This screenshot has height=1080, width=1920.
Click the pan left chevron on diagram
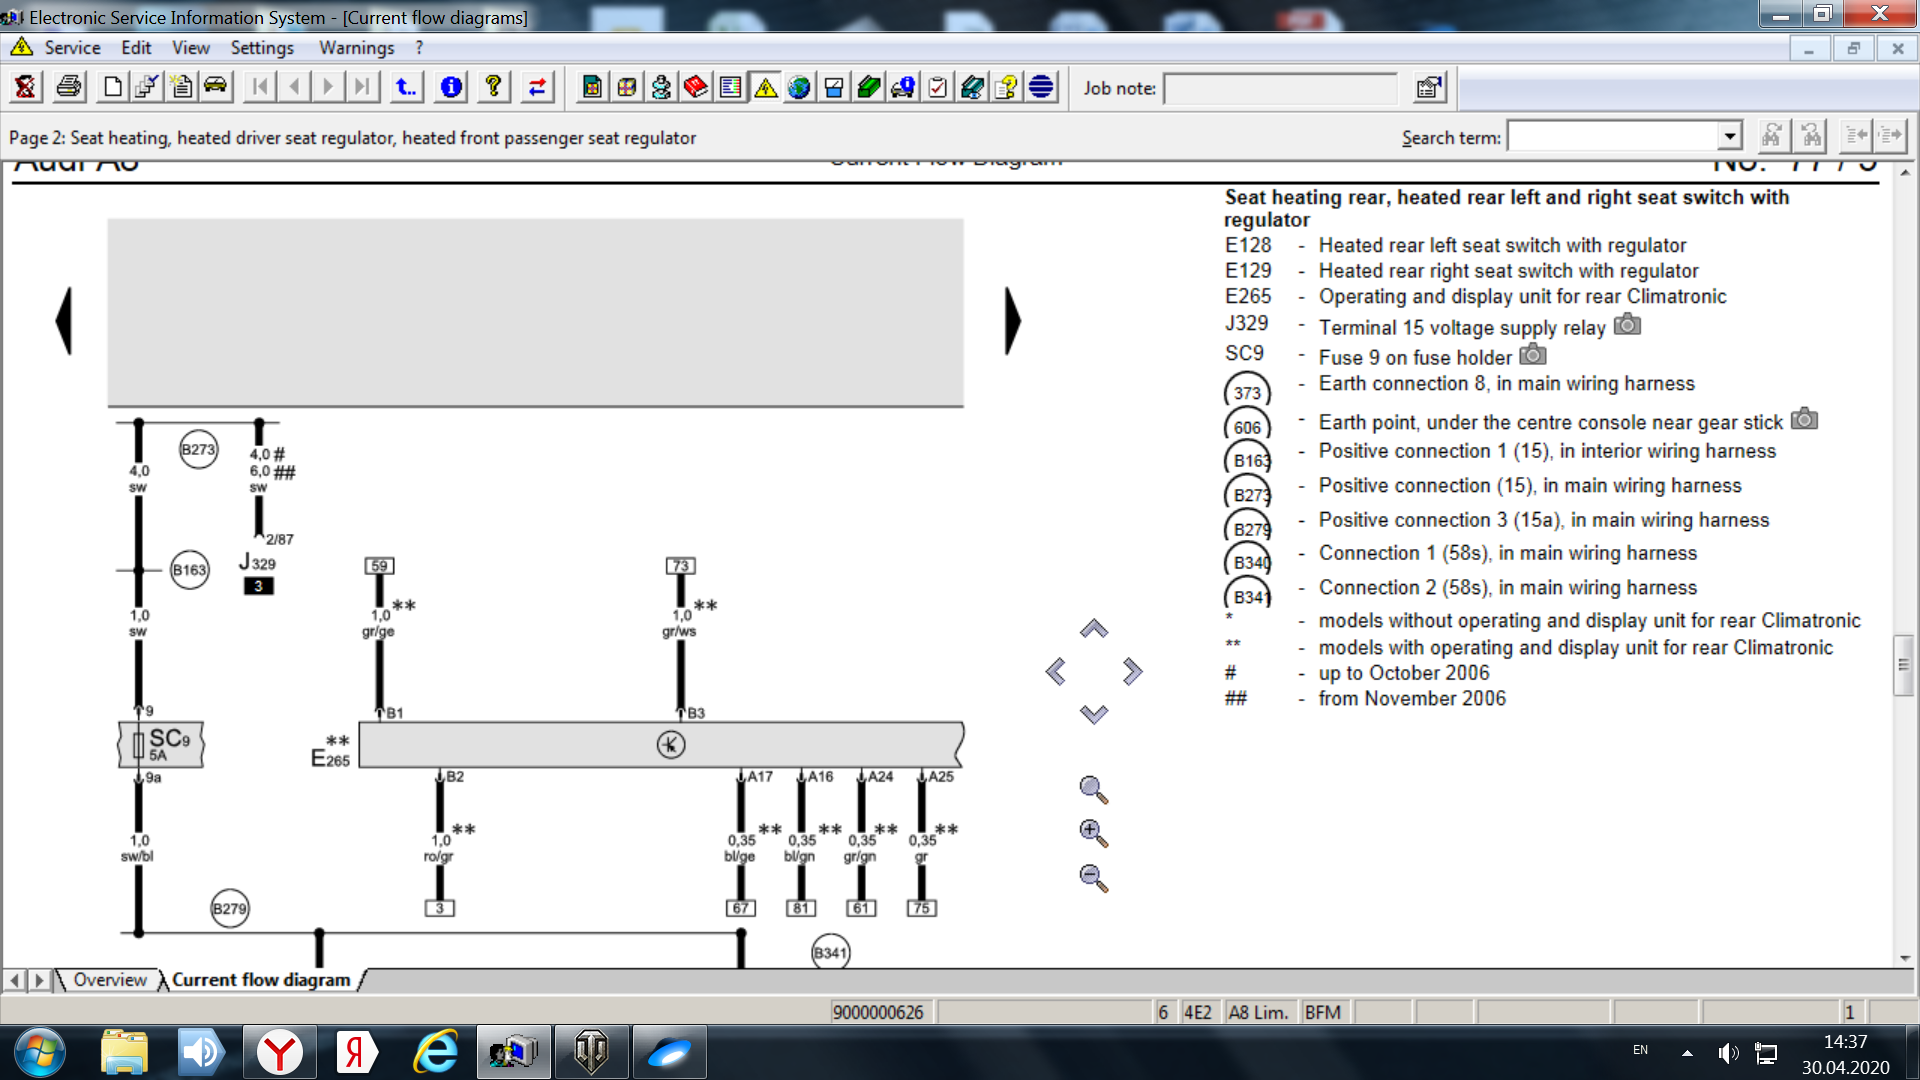coord(1056,671)
